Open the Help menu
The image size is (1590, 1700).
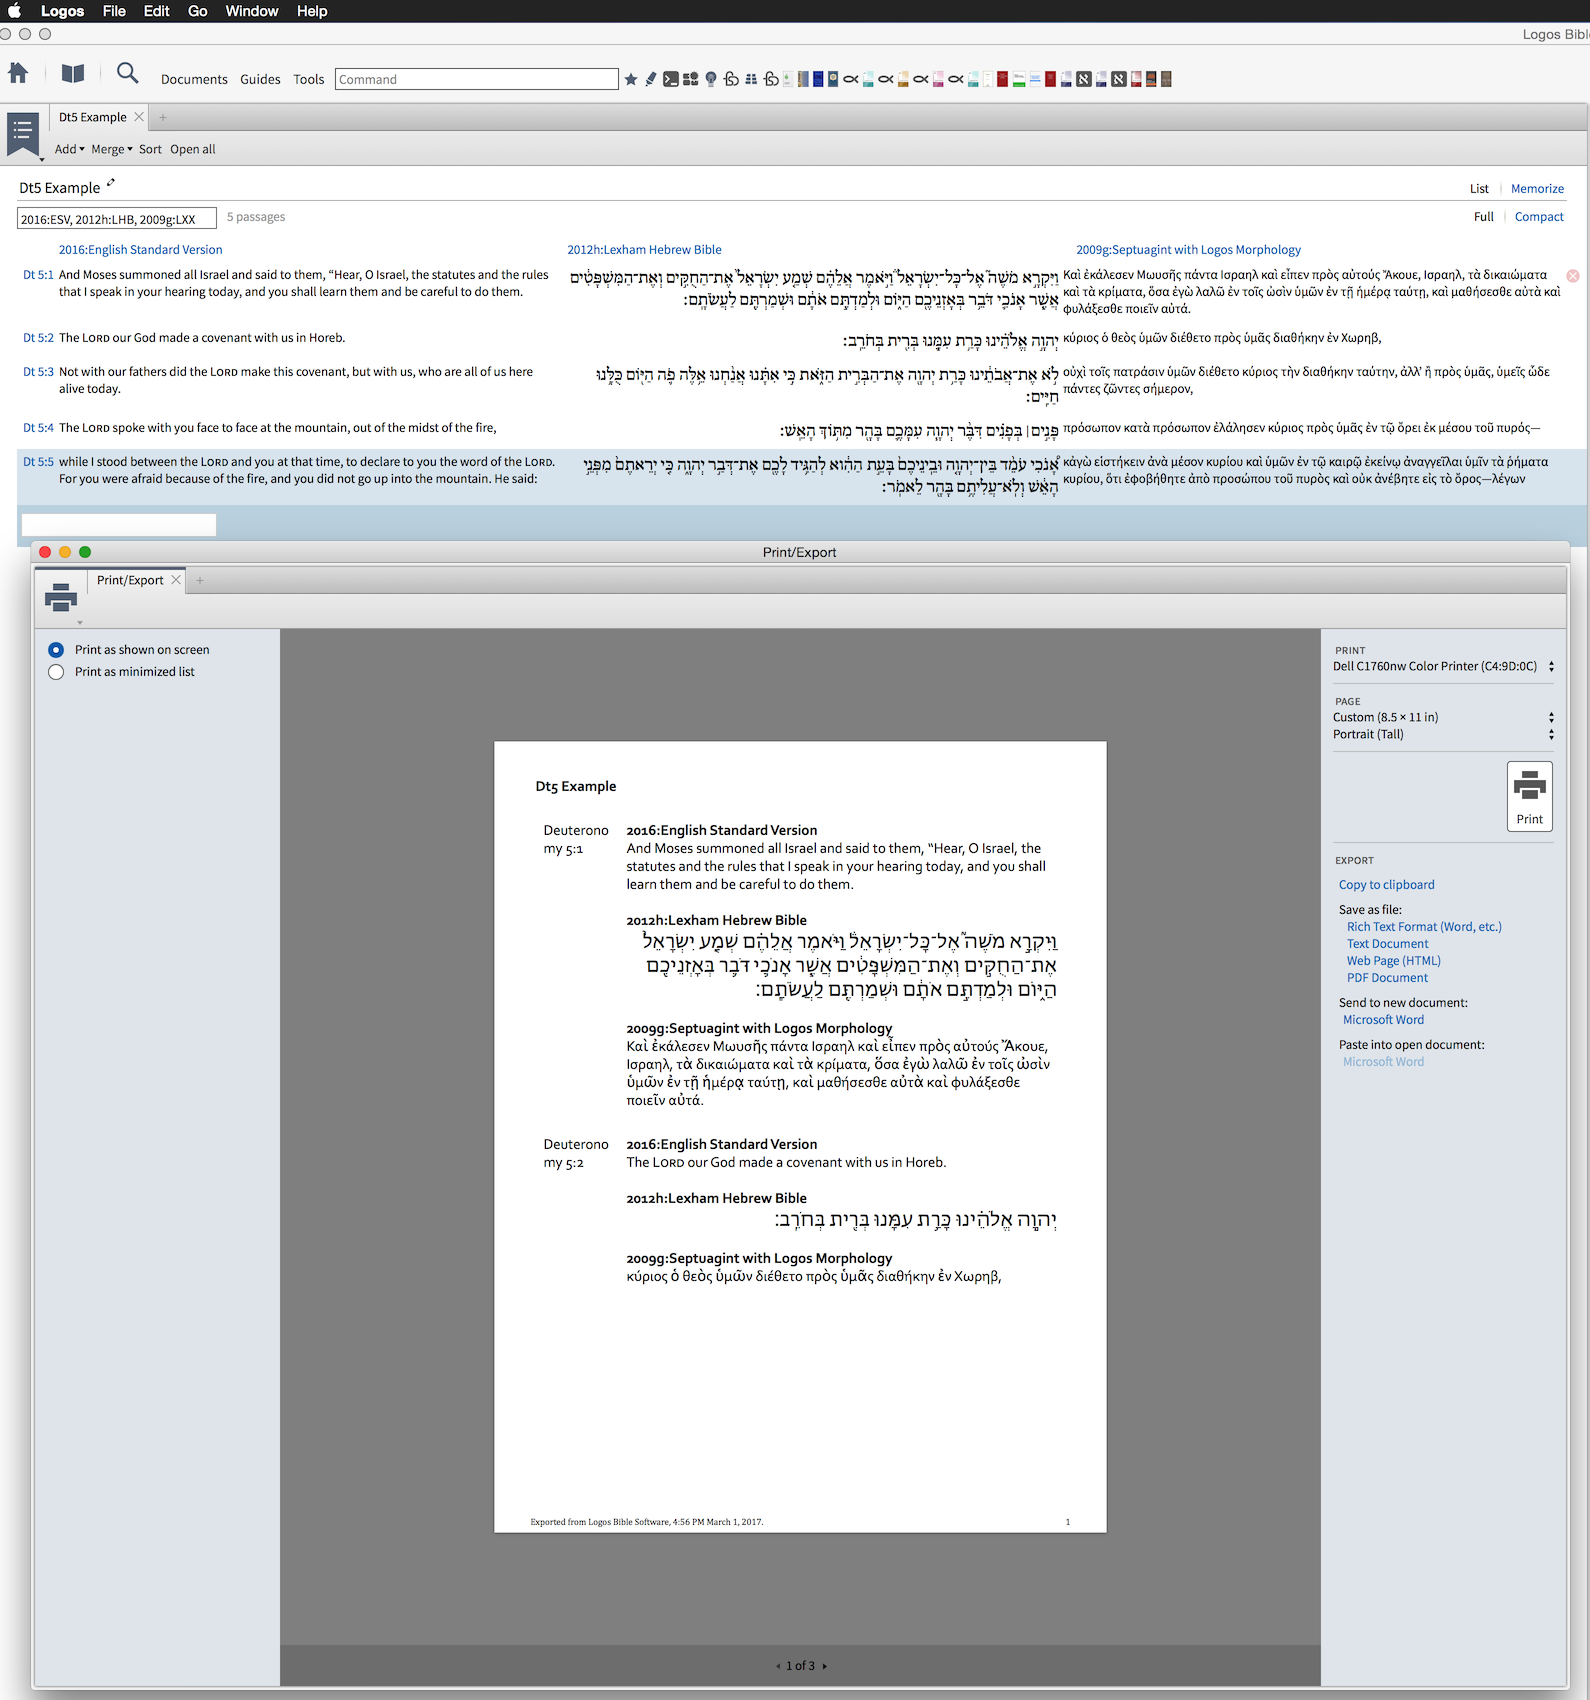click(x=312, y=11)
